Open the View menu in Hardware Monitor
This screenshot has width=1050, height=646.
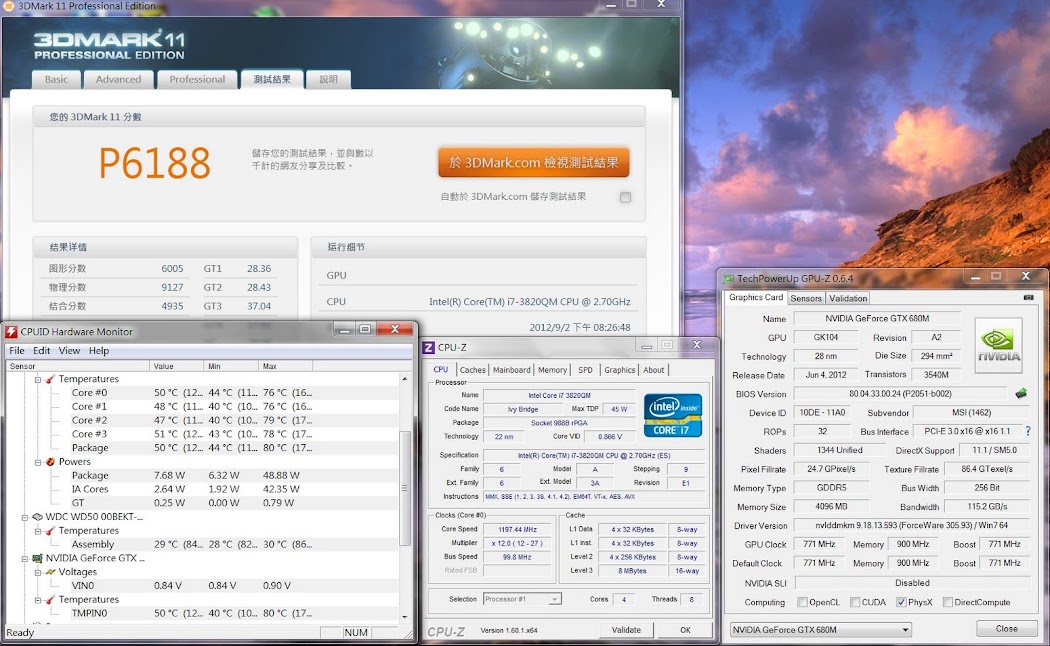69,351
